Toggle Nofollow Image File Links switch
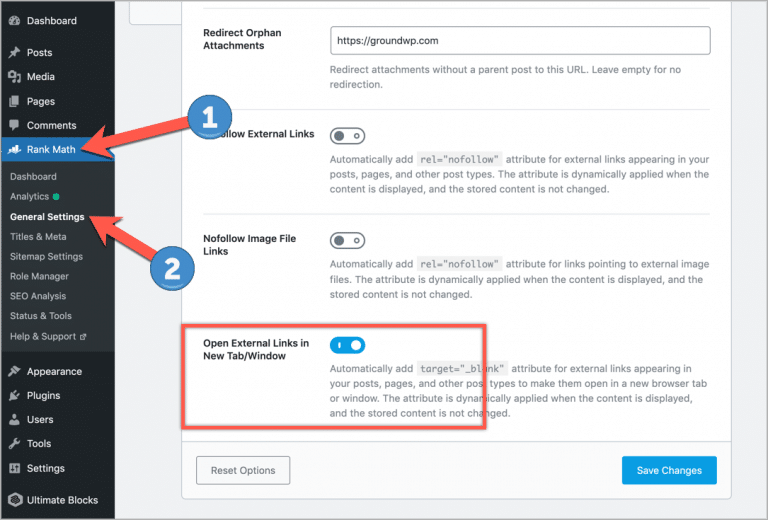The height and width of the screenshot is (520, 768). click(347, 240)
